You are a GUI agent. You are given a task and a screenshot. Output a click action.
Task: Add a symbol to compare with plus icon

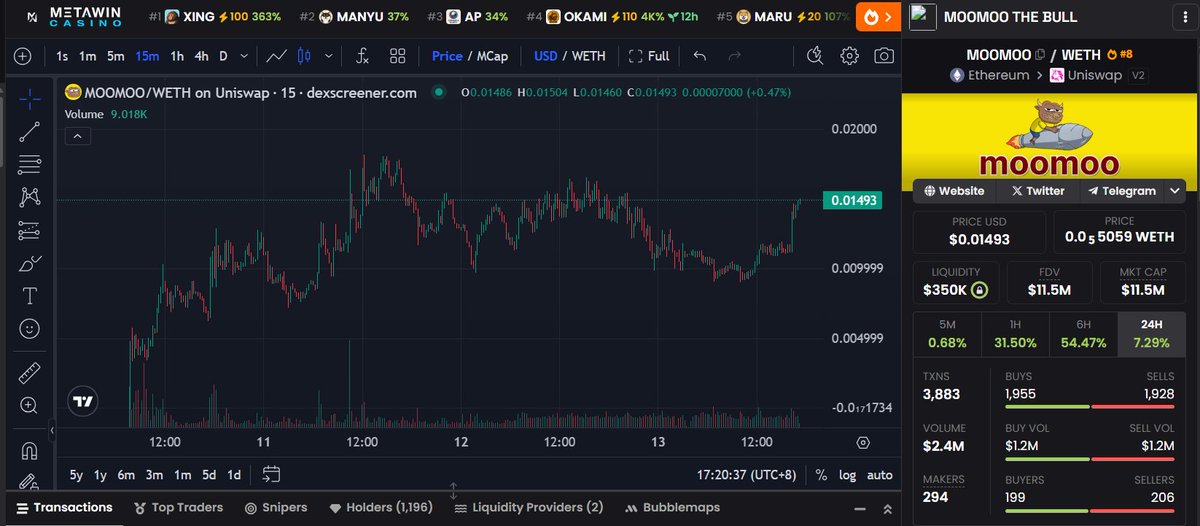(22, 56)
